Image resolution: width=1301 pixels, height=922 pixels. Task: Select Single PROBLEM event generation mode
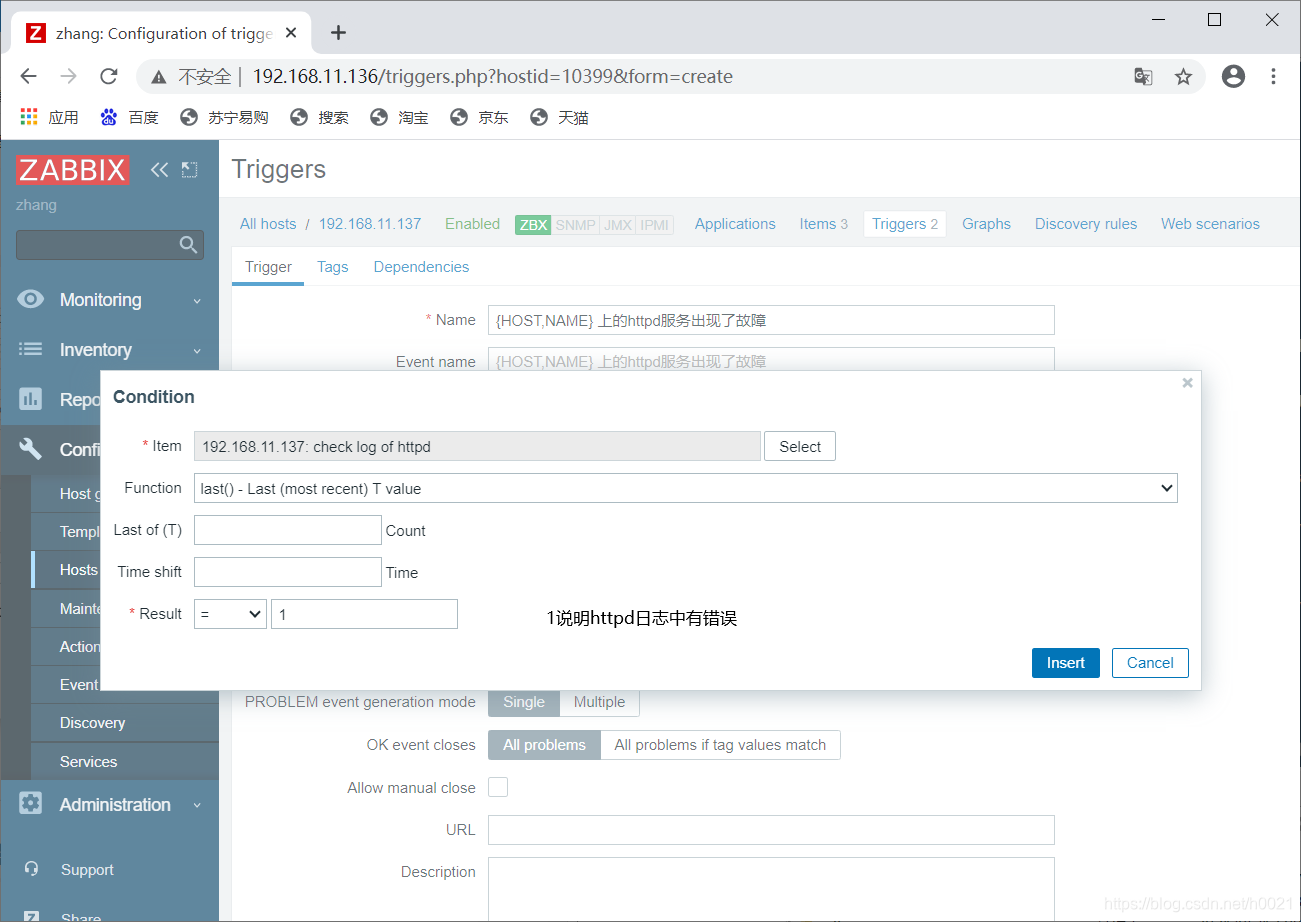[x=524, y=702]
